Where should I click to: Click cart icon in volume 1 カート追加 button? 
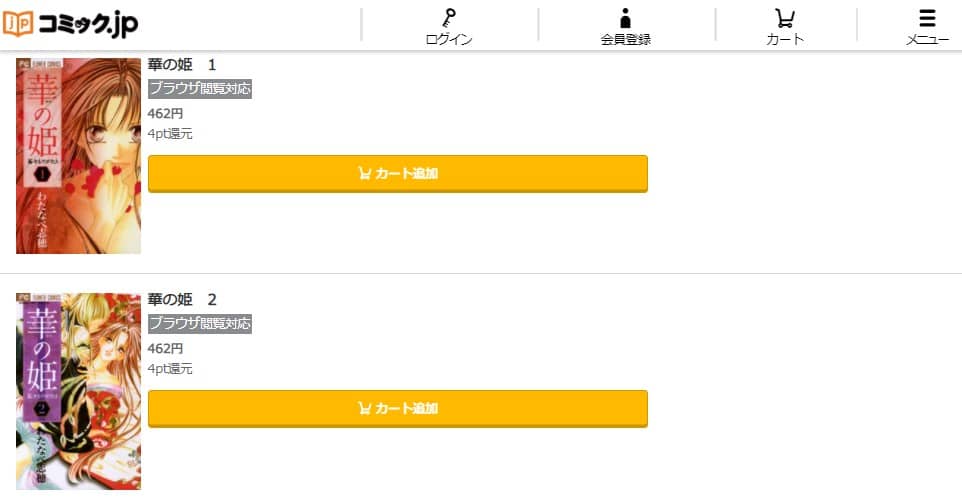pyautogui.click(x=364, y=173)
